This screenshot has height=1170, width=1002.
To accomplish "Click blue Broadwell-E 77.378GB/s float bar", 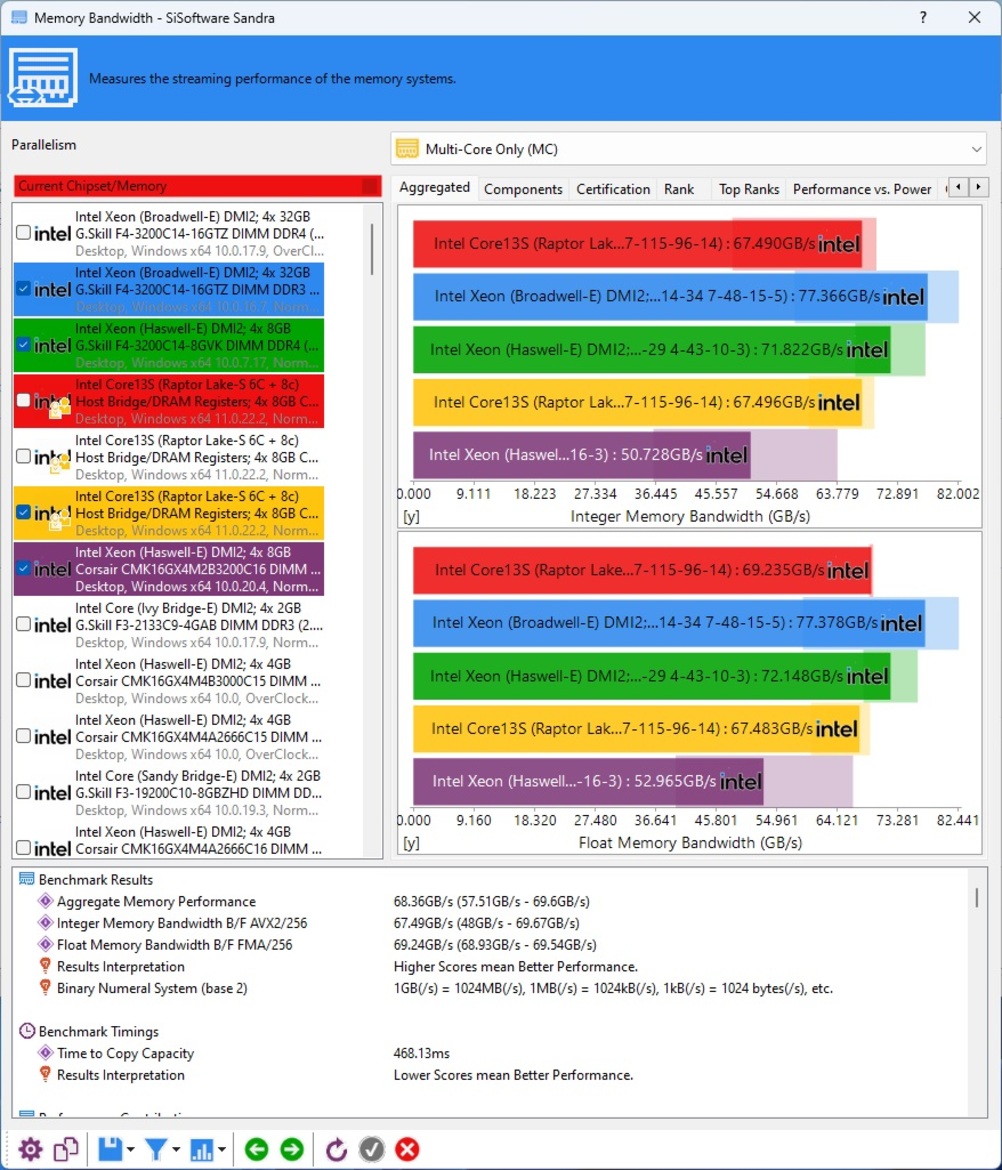I will click(x=668, y=622).
